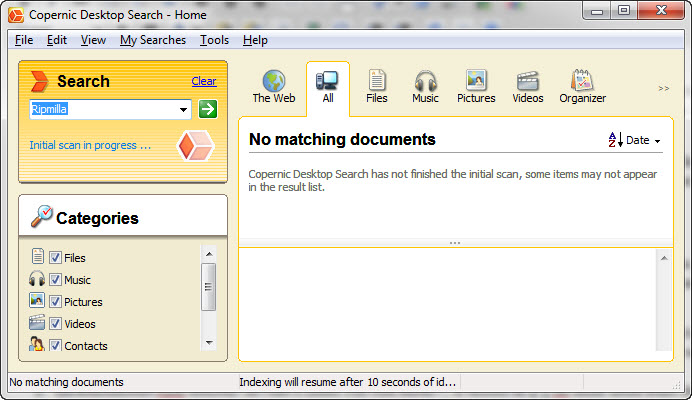Click the Pictures icon in Categories list
The height and width of the screenshot is (400, 692).
click(37, 300)
